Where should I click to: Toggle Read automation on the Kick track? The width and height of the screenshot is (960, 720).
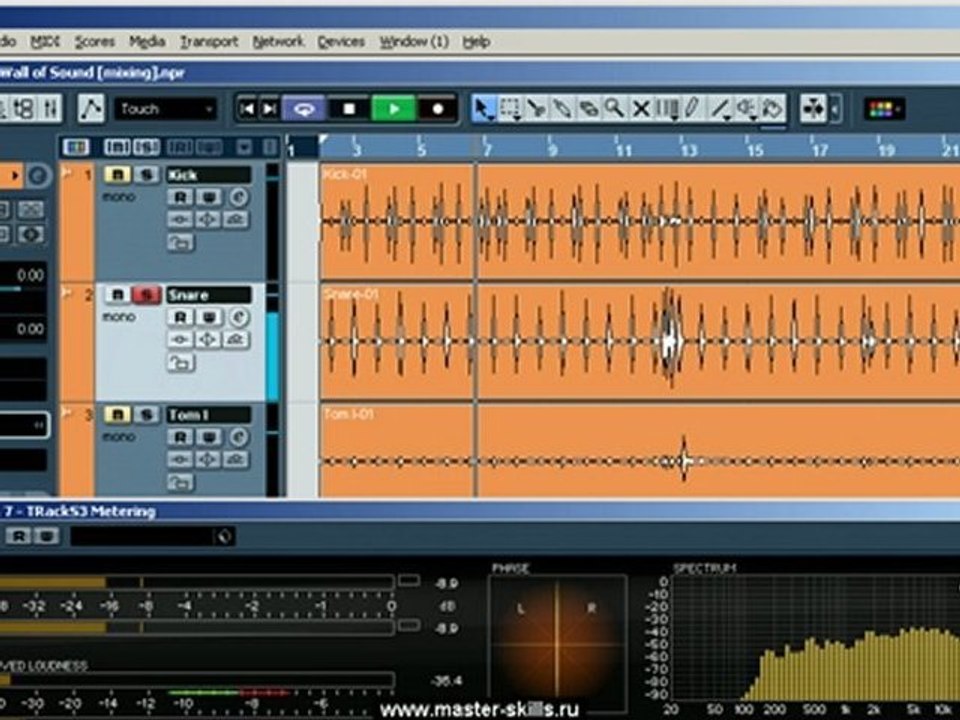click(180, 197)
